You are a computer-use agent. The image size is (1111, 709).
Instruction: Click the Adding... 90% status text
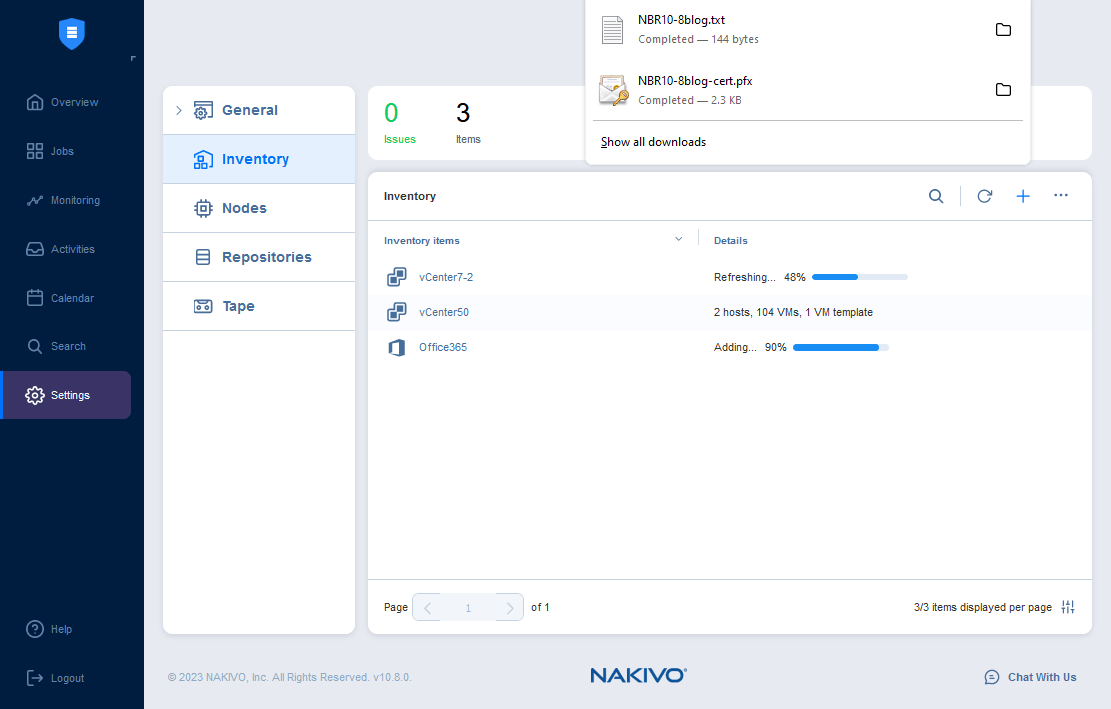click(x=750, y=347)
